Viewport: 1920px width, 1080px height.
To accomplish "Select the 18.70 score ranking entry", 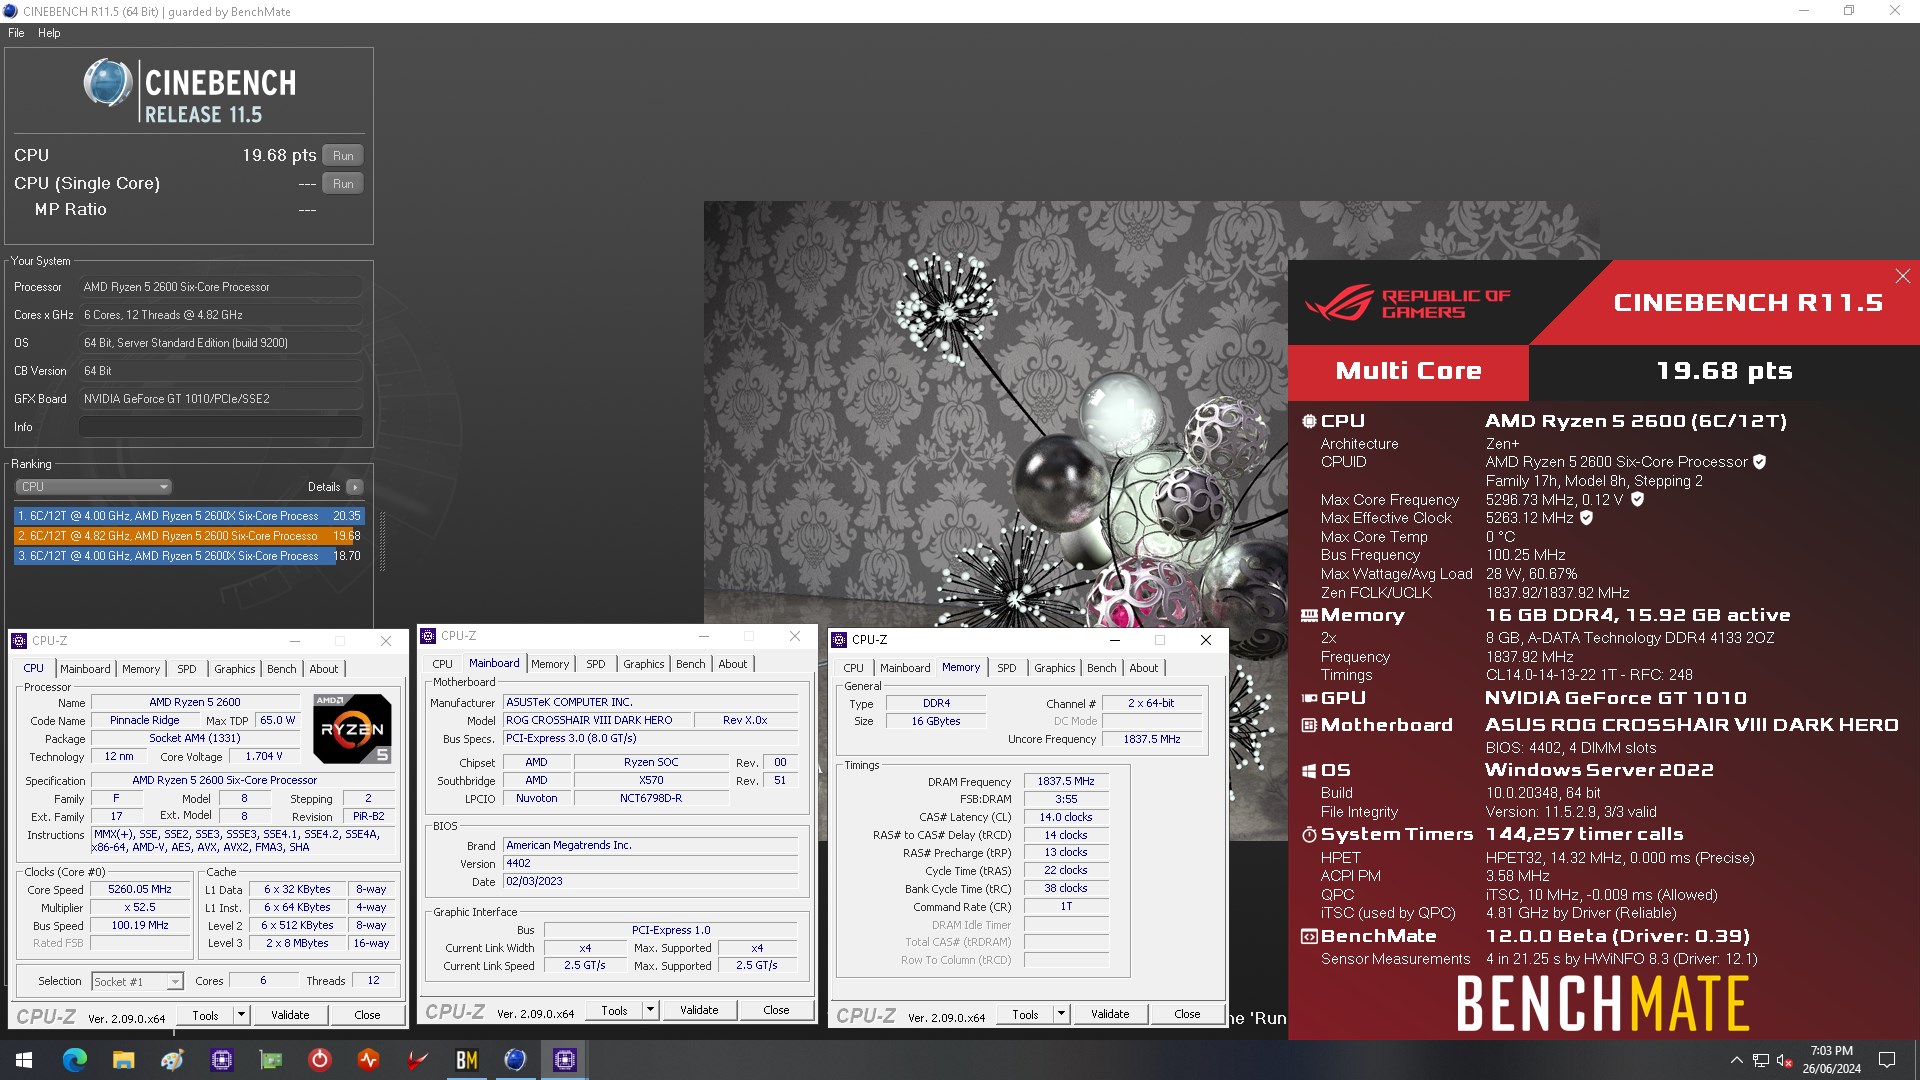I will (x=189, y=556).
